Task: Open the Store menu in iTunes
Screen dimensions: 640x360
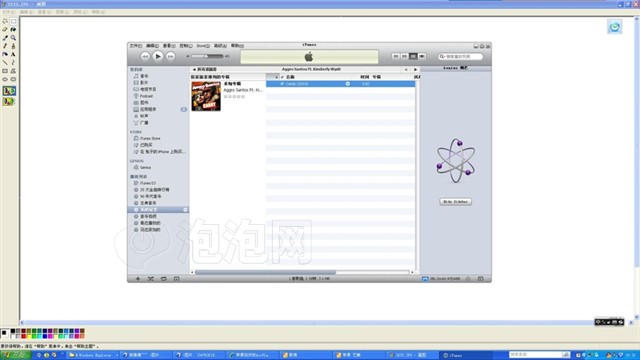Action: coord(203,46)
